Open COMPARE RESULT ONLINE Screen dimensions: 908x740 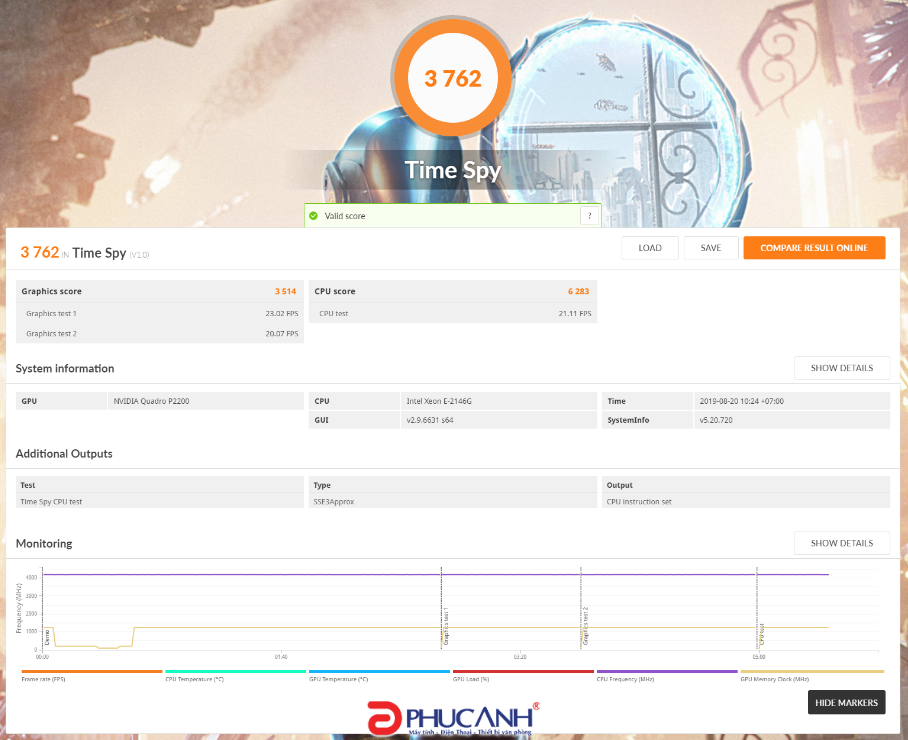[814, 248]
